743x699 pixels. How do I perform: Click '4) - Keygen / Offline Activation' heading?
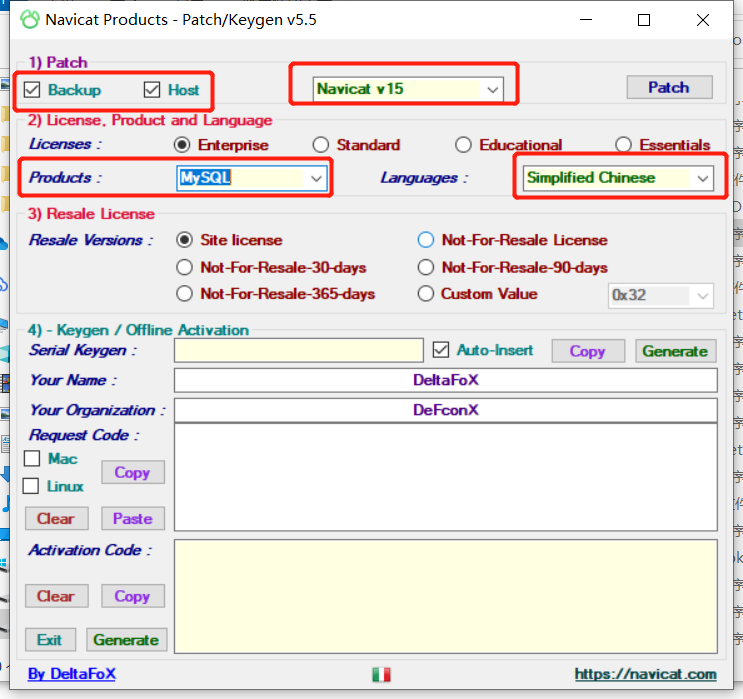[x=138, y=330]
